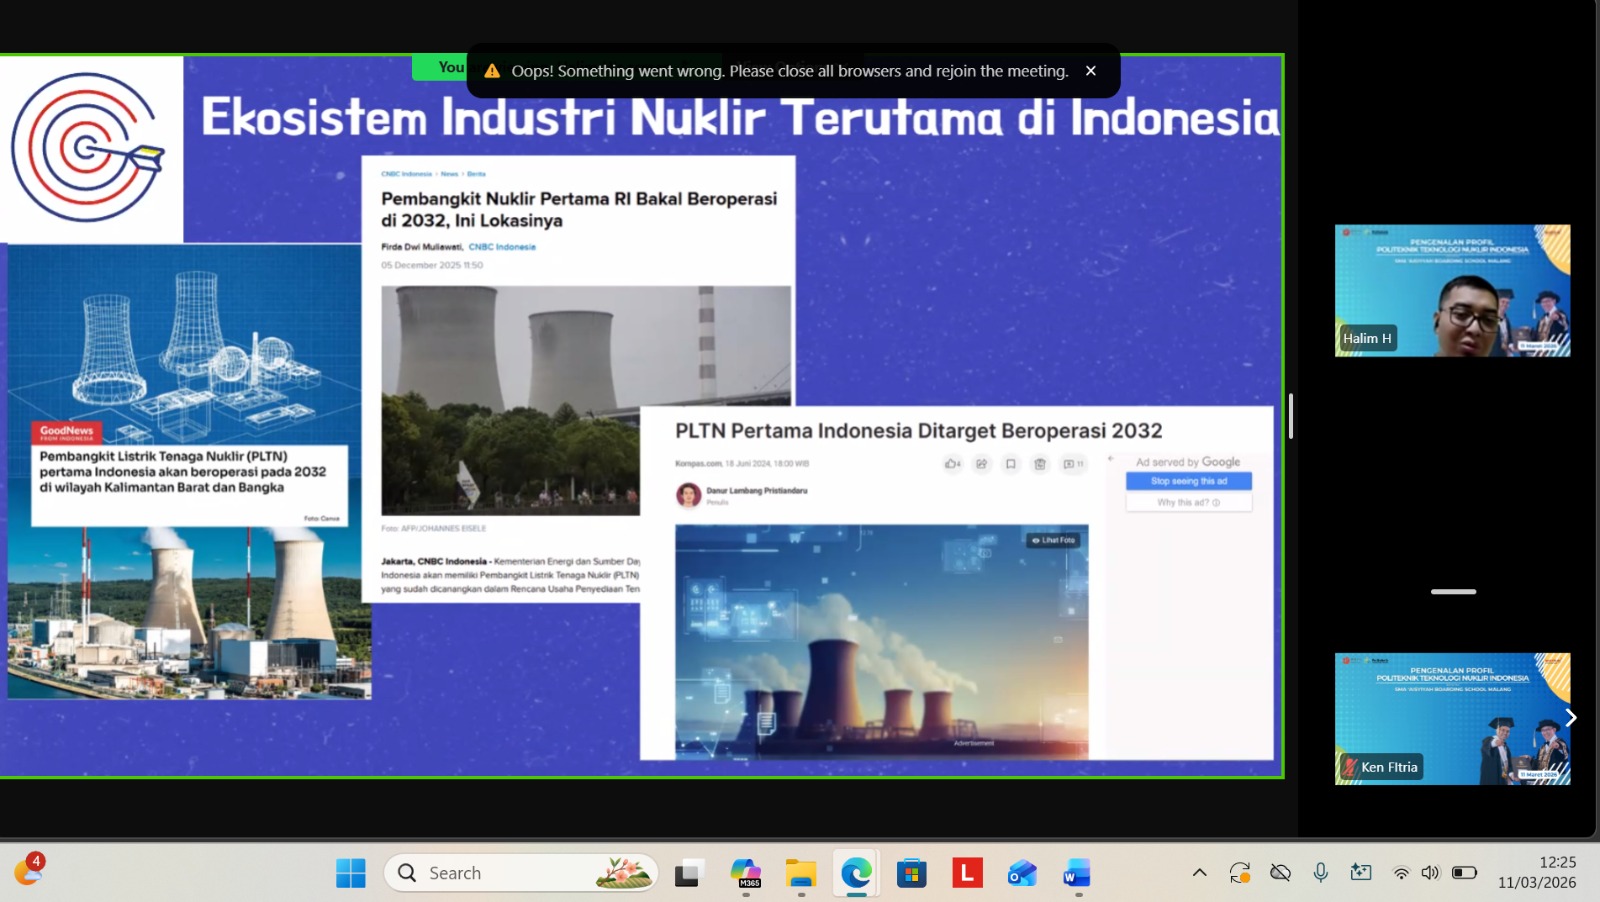Mute audio via the speaker icon in the tray
Image resolution: width=1600 pixels, height=902 pixels.
tap(1430, 871)
